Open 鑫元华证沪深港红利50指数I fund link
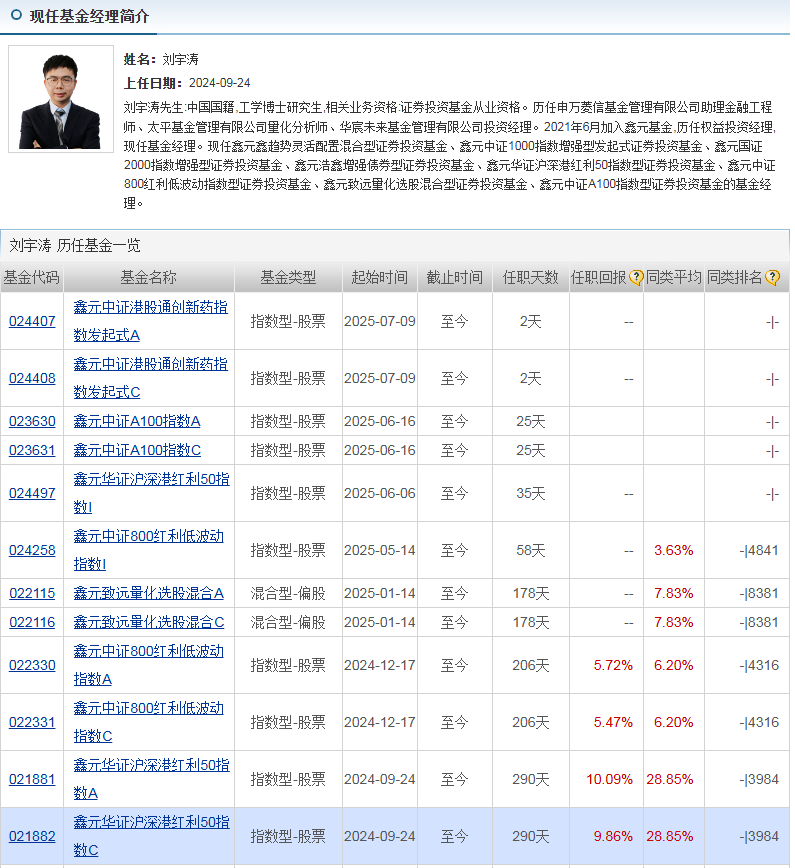The width and height of the screenshot is (795, 868). point(151,493)
